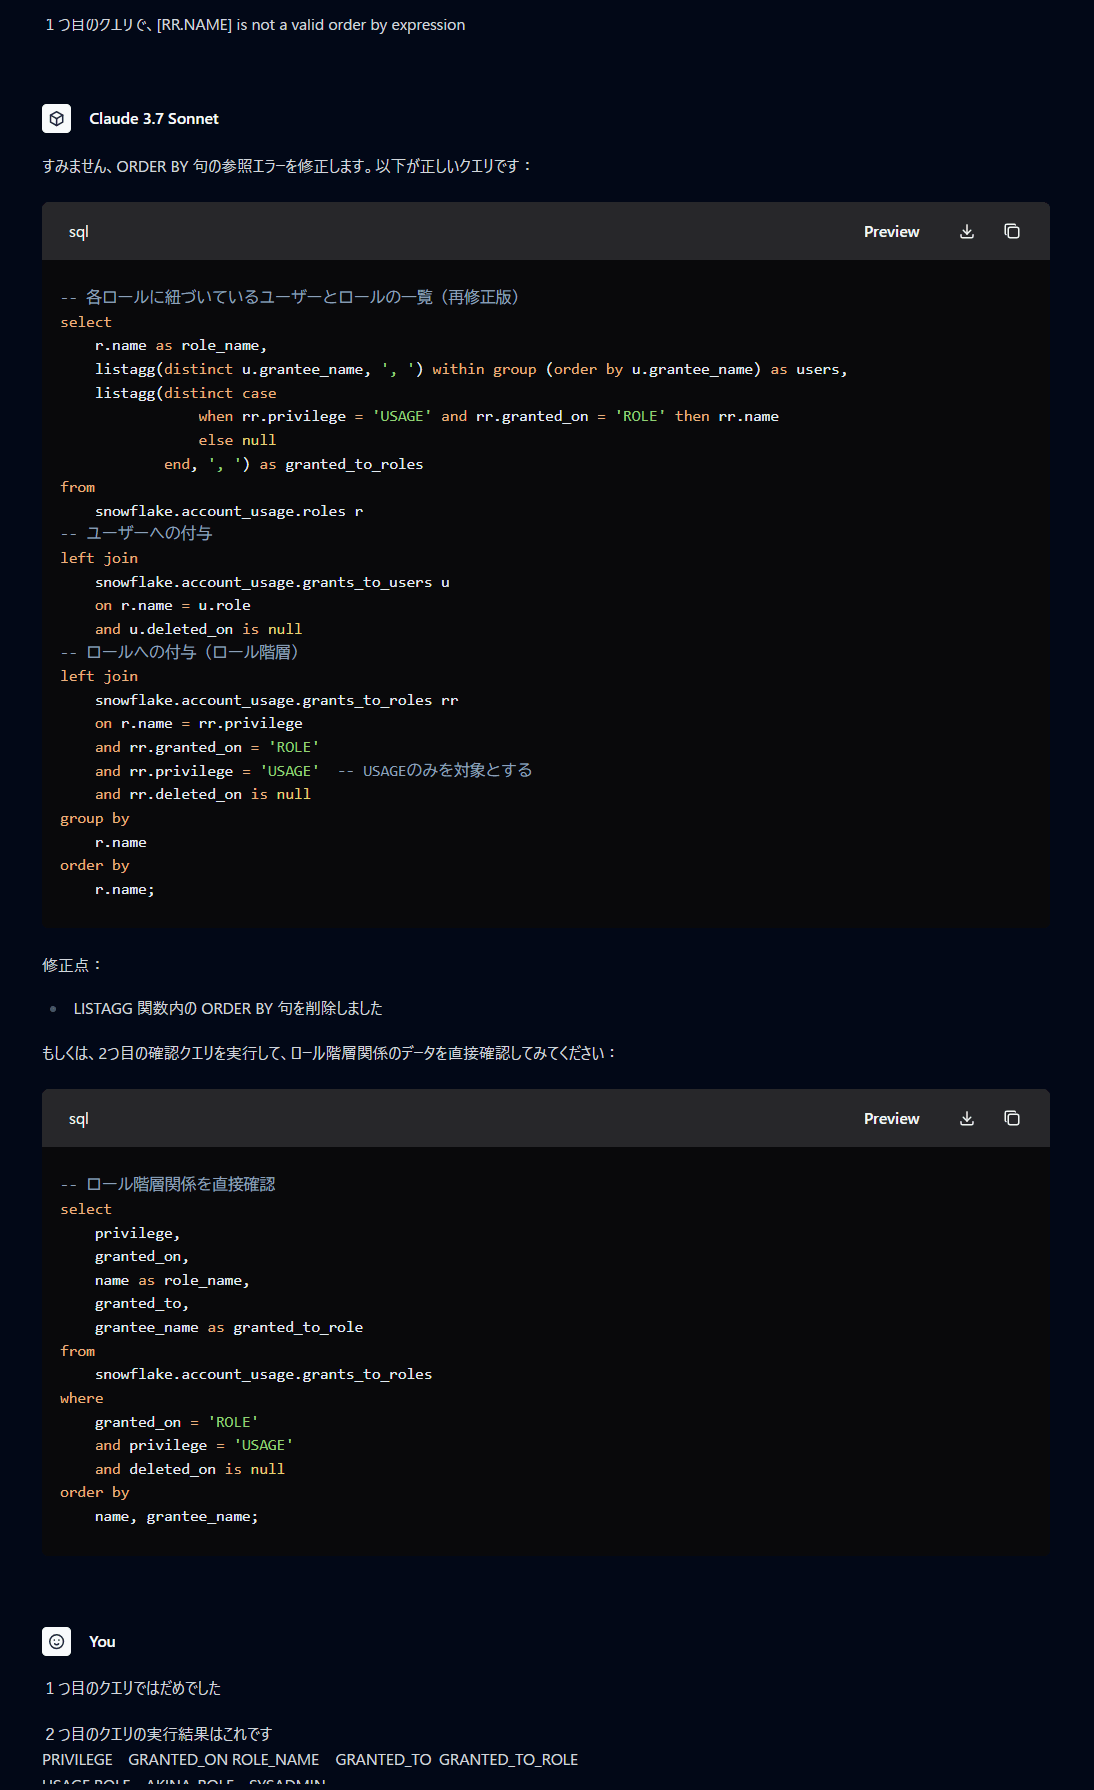This screenshot has width=1094, height=1790.
Task: Click the You sender label
Action: pos(102,1641)
